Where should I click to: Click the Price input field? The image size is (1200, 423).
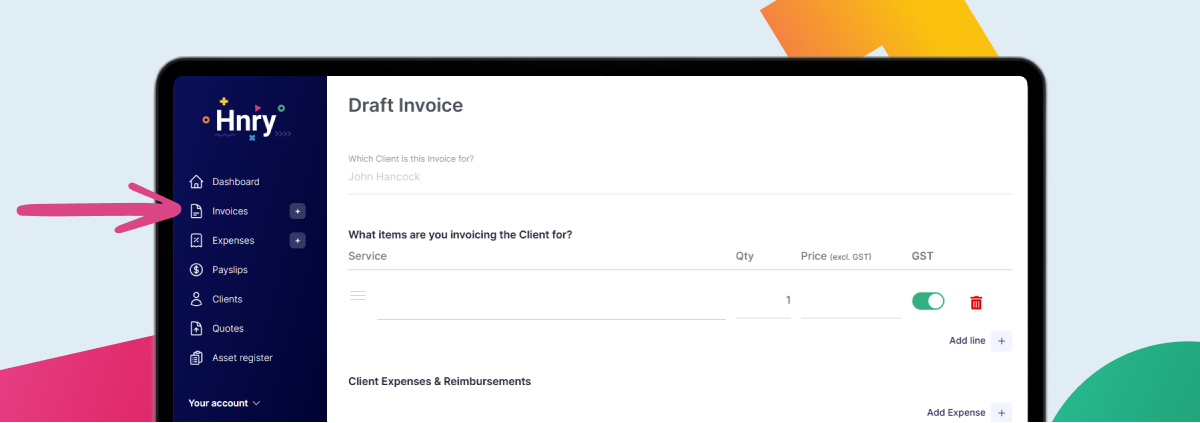pyautogui.click(x=851, y=301)
